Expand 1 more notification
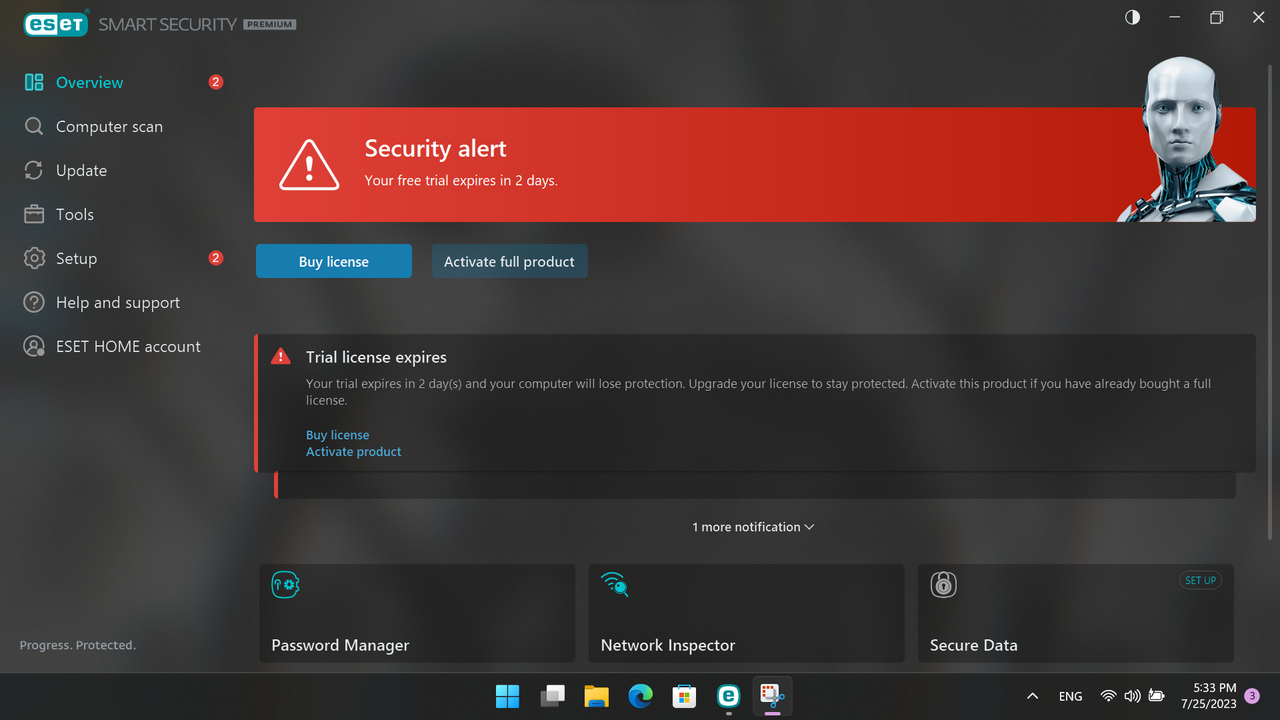 [753, 527]
